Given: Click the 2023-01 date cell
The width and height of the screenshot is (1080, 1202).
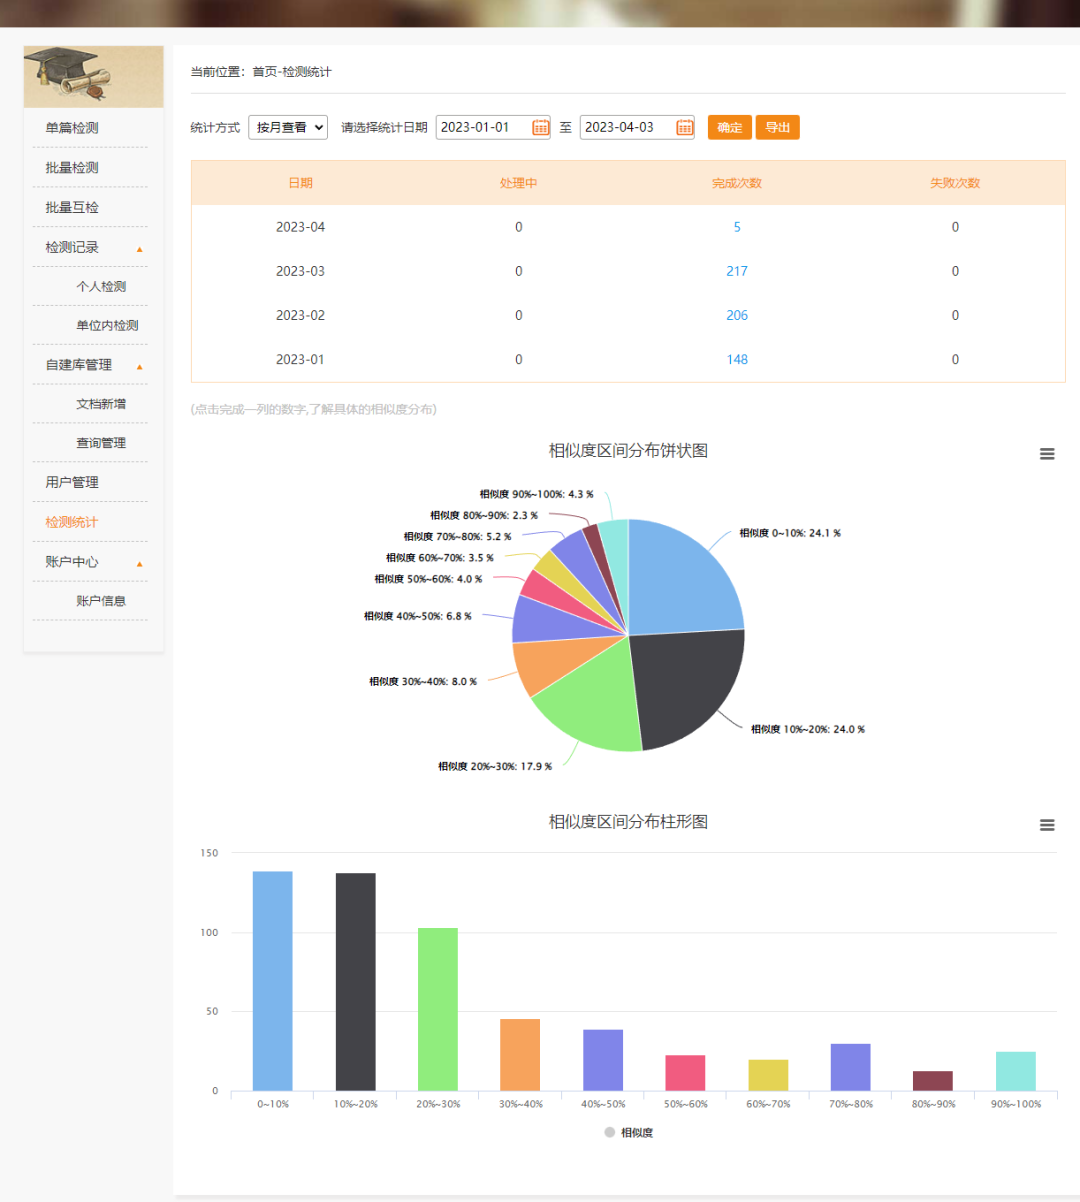Looking at the screenshot, I should point(300,359).
